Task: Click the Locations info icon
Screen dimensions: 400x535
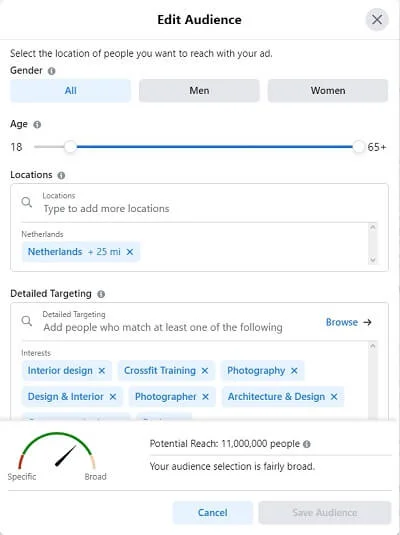Action: [x=61, y=175]
